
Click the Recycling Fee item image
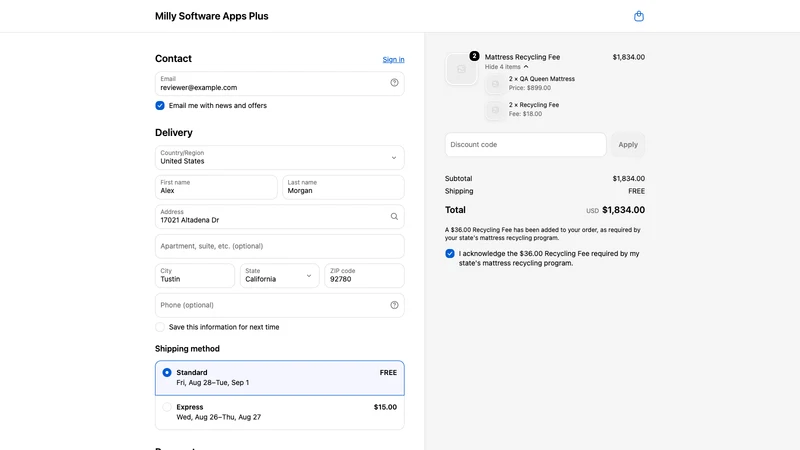pos(495,110)
